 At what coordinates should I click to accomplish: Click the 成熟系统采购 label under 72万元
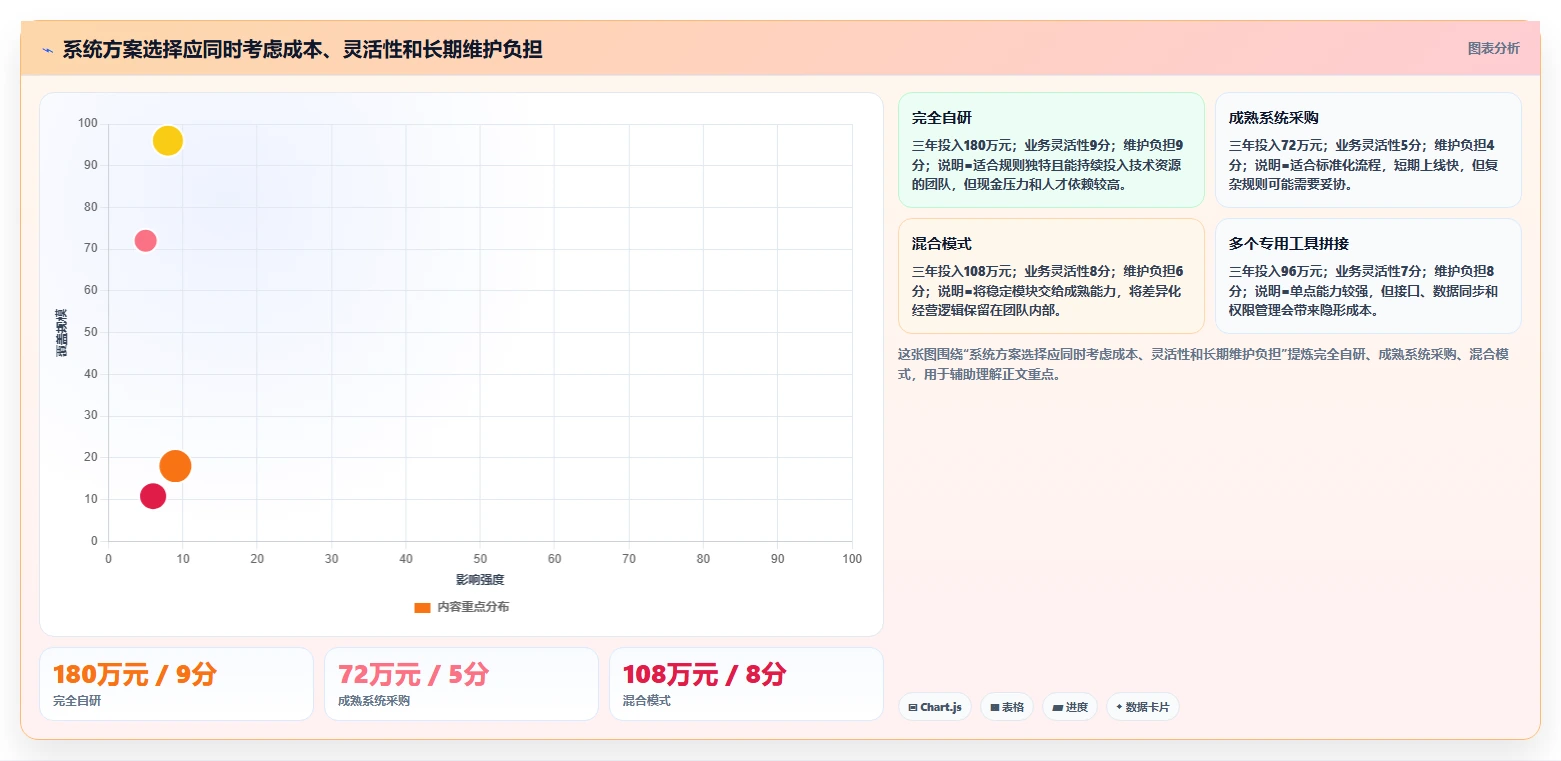pos(374,701)
